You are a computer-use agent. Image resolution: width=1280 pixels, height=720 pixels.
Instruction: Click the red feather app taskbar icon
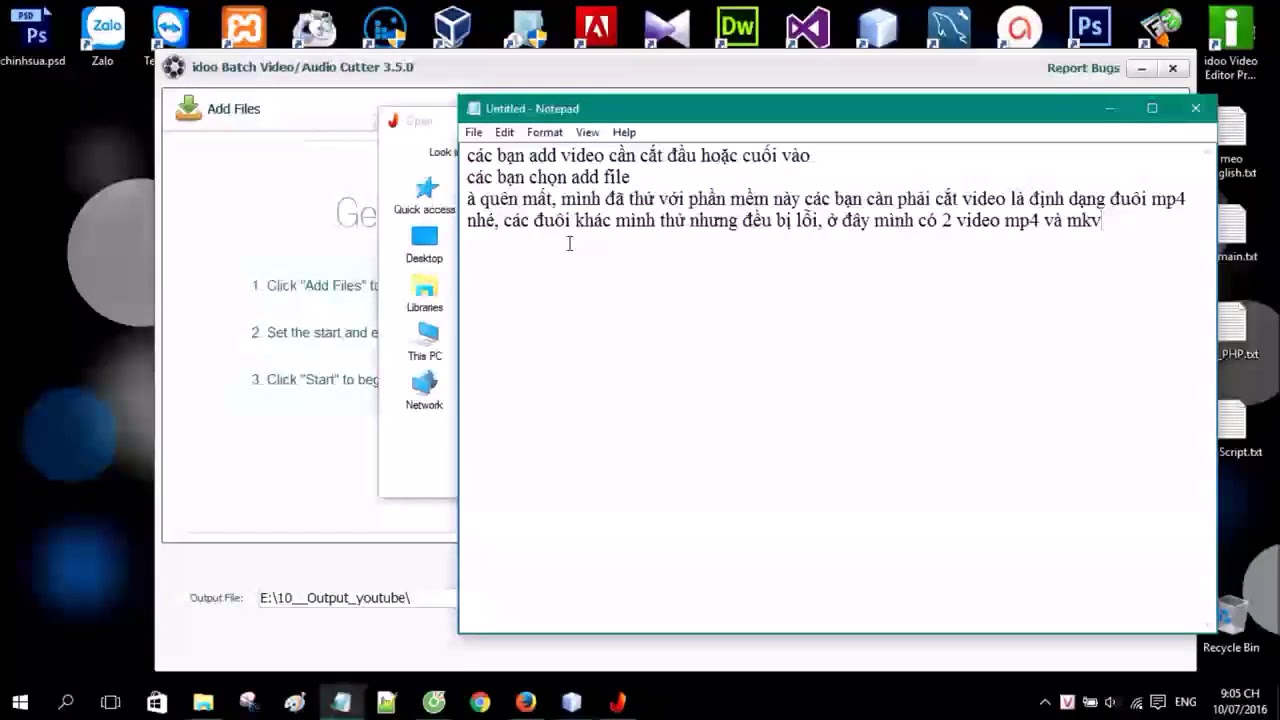[618, 702]
